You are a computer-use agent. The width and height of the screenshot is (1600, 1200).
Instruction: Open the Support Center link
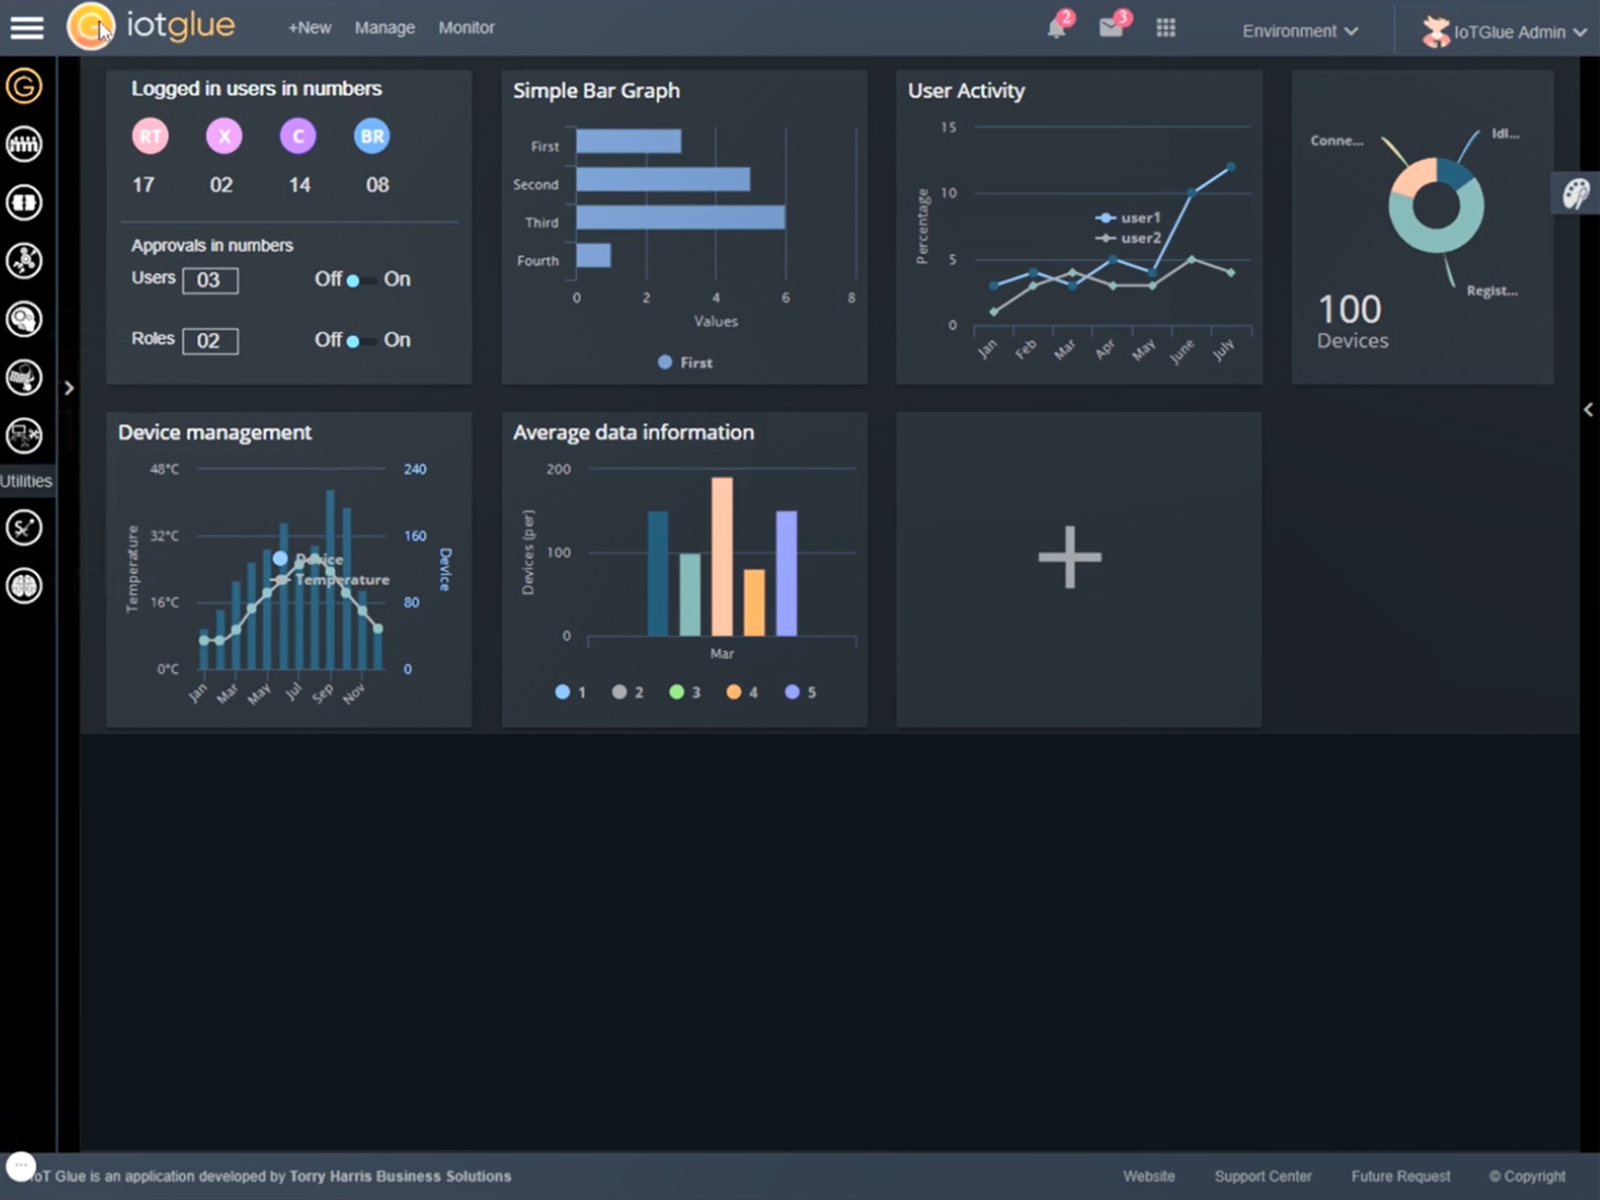(1262, 1176)
